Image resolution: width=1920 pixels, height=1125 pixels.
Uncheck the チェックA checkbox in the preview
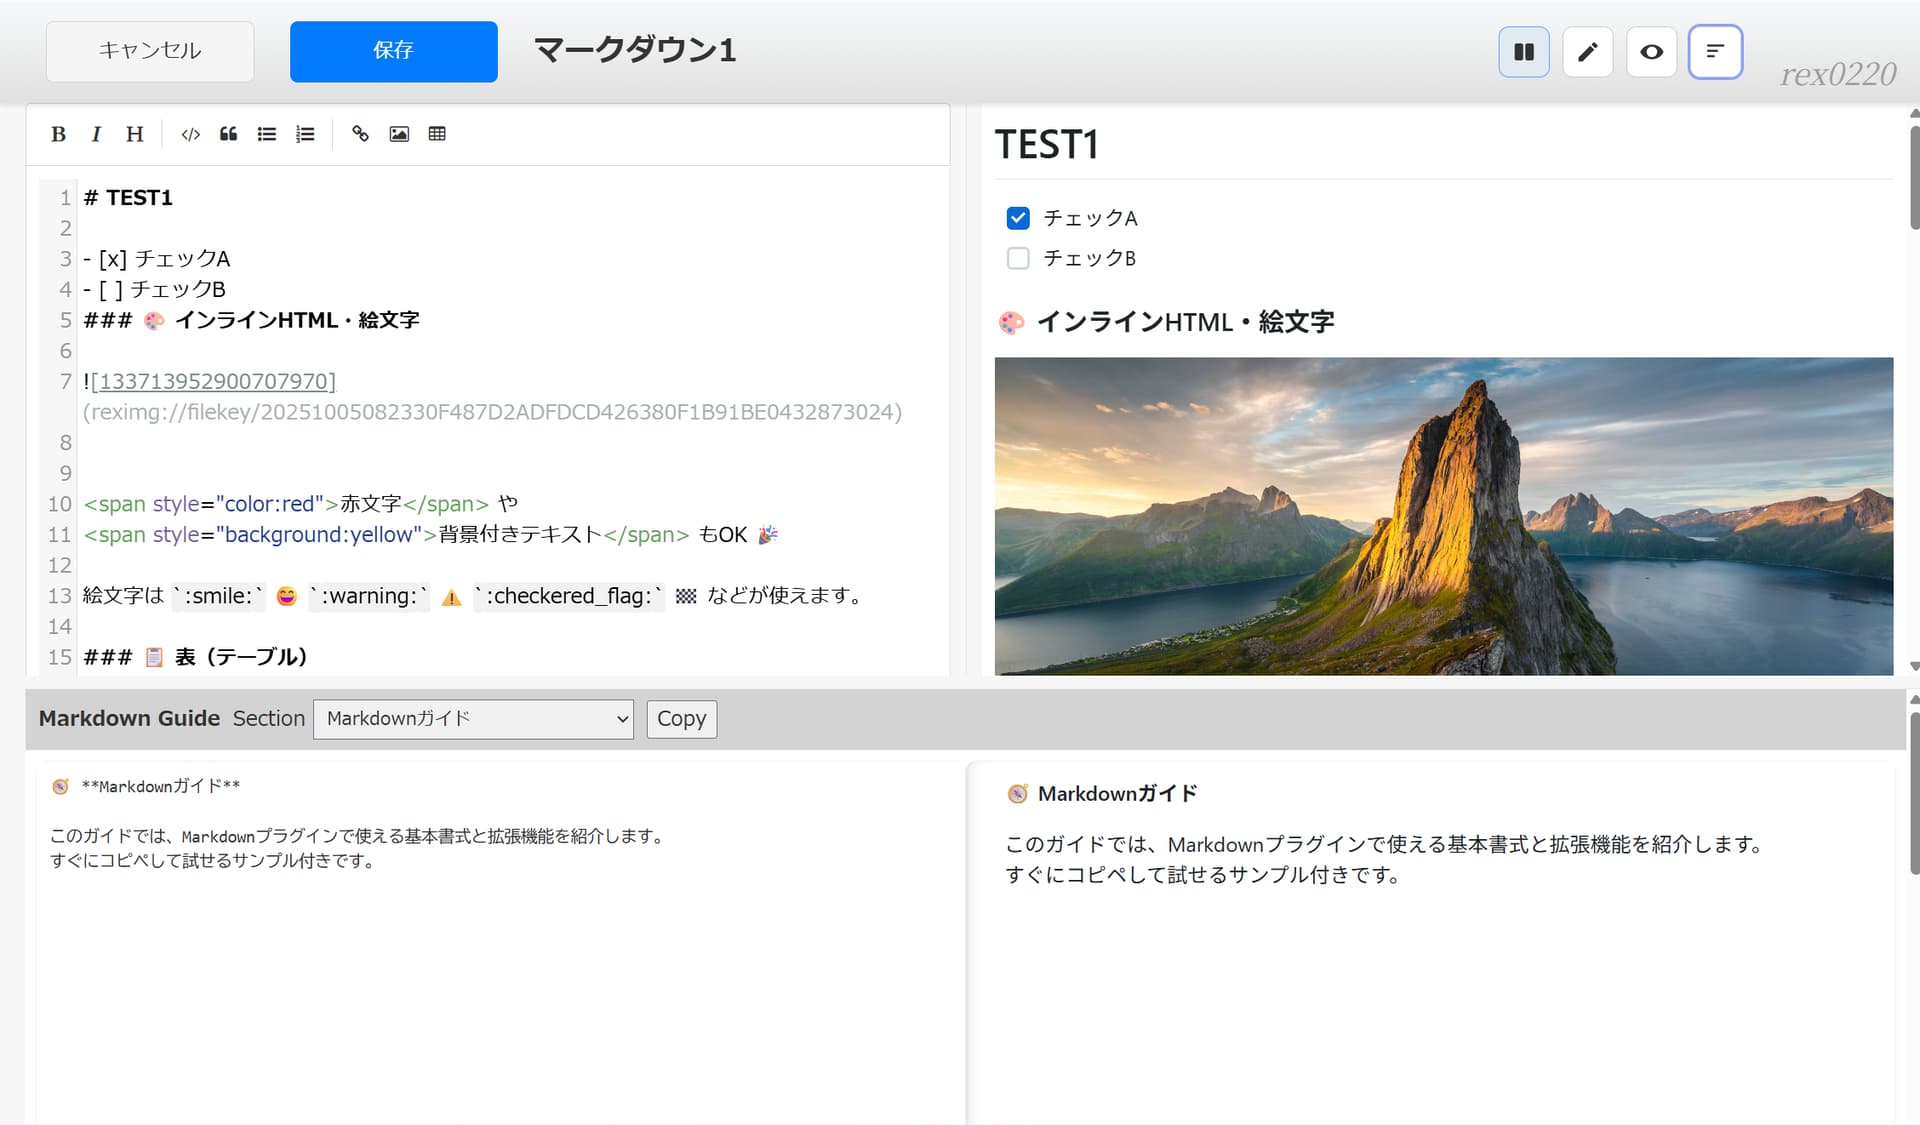point(1018,218)
